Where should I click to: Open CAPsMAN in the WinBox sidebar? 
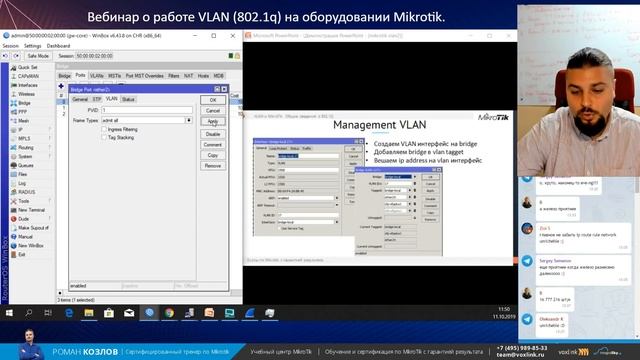pyautogui.click(x=28, y=76)
